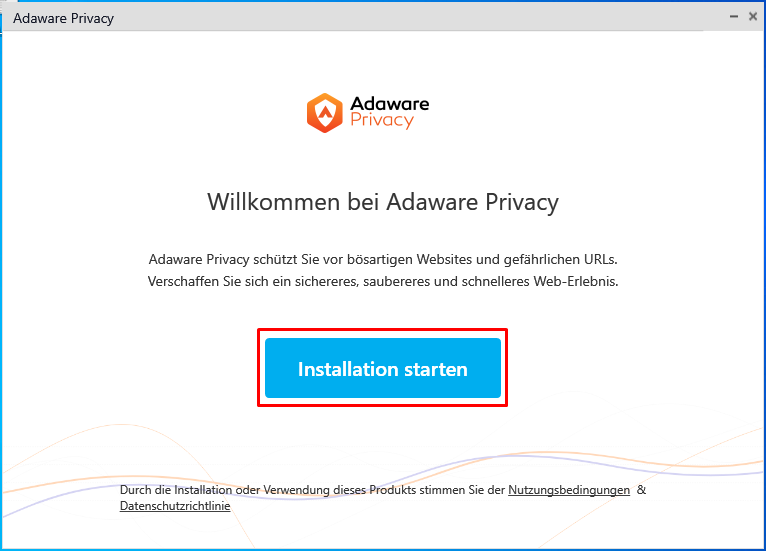Click the orange Adaware shield logo icon
The height and width of the screenshot is (551, 766).
click(324, 113)
